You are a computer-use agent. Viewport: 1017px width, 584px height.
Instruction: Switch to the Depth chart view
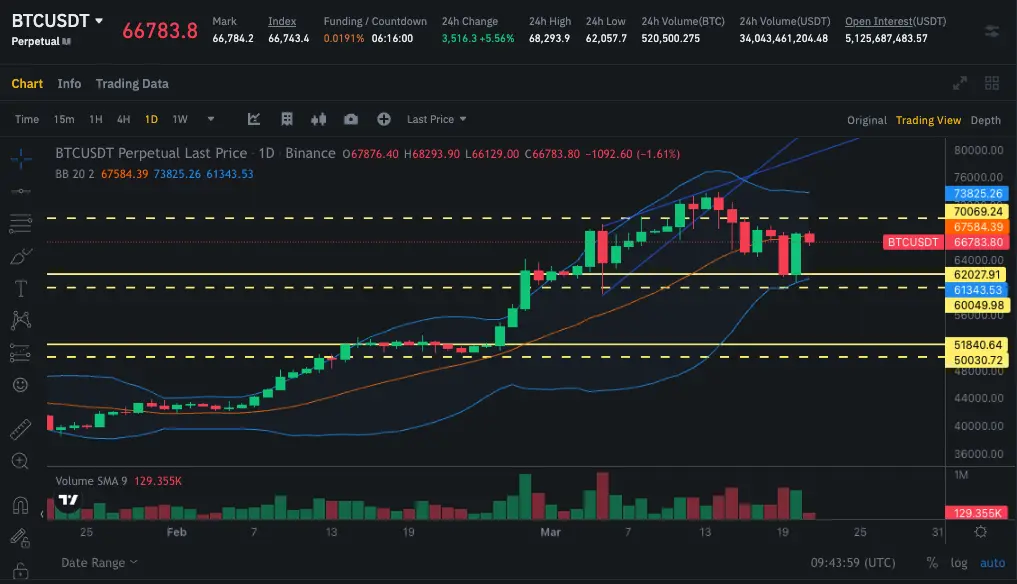pos(985,120)
